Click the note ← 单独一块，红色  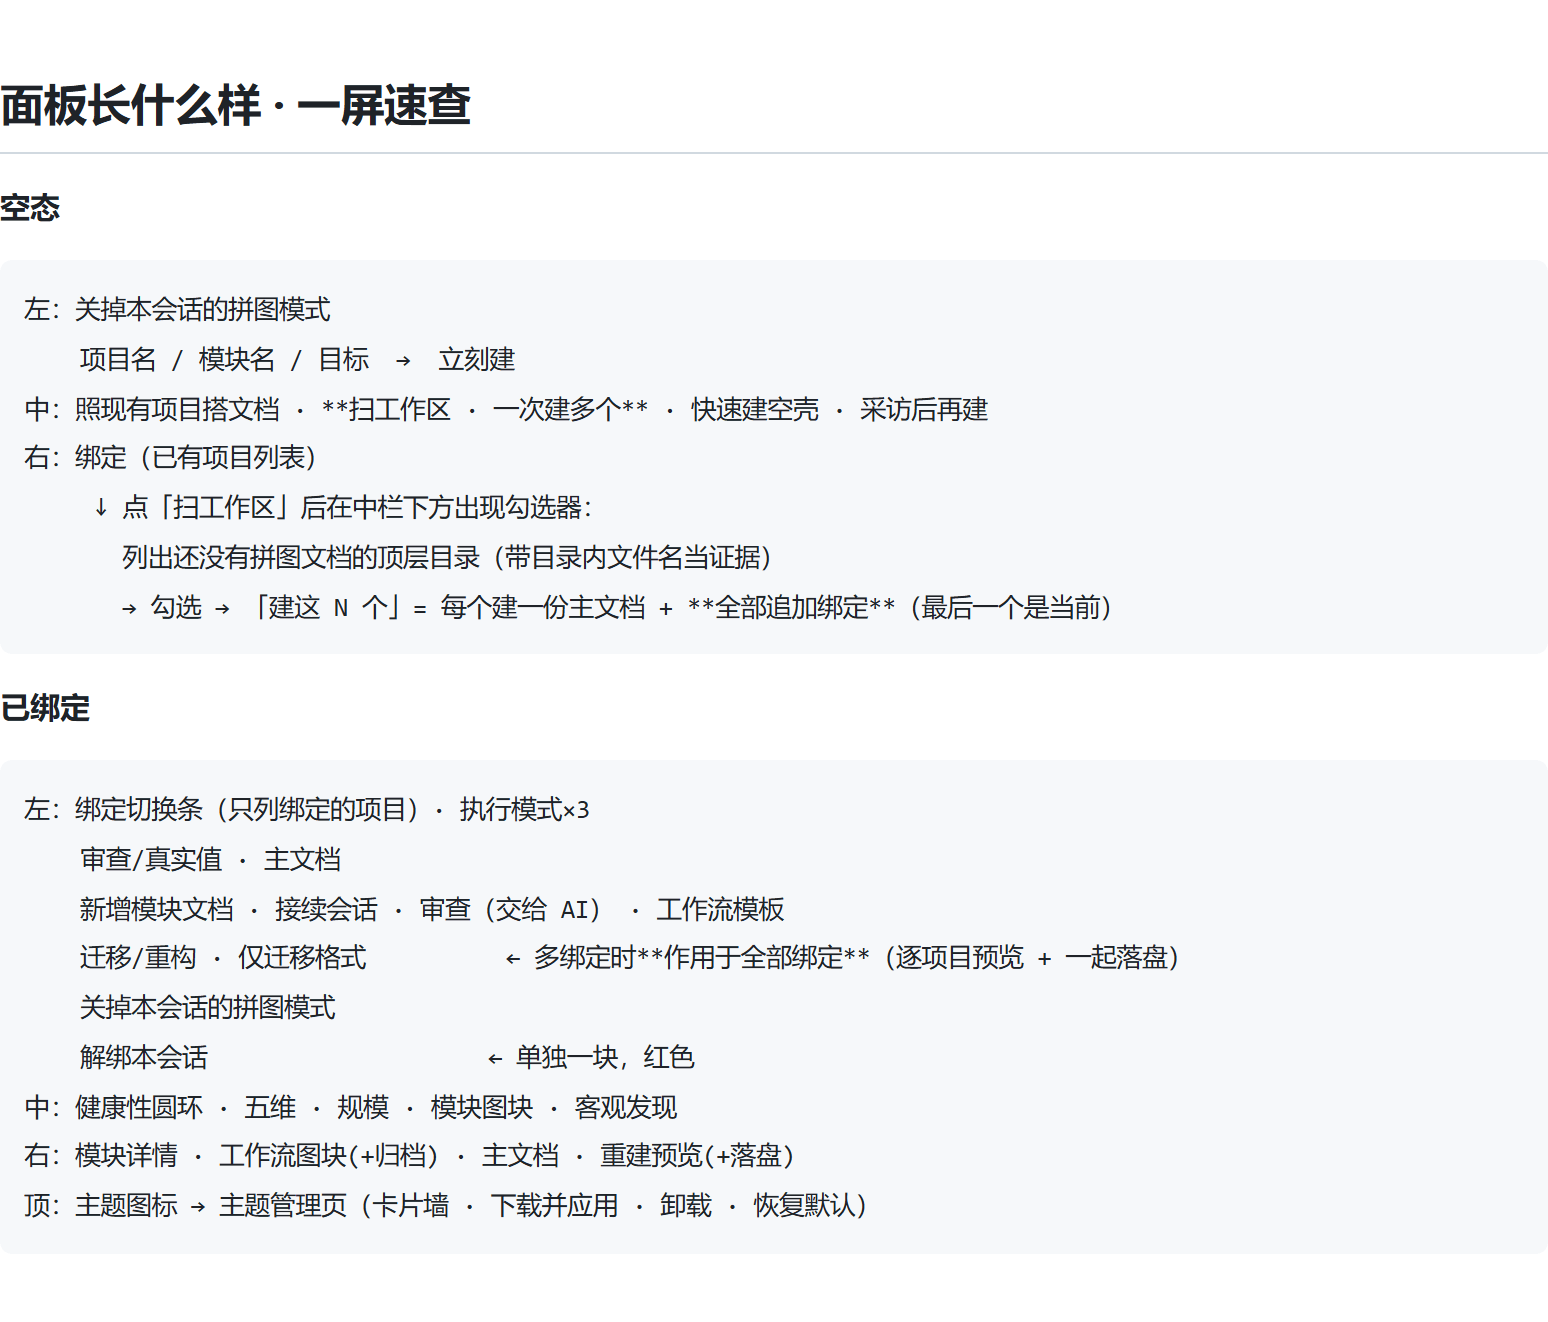click(x=590, y=1057)
